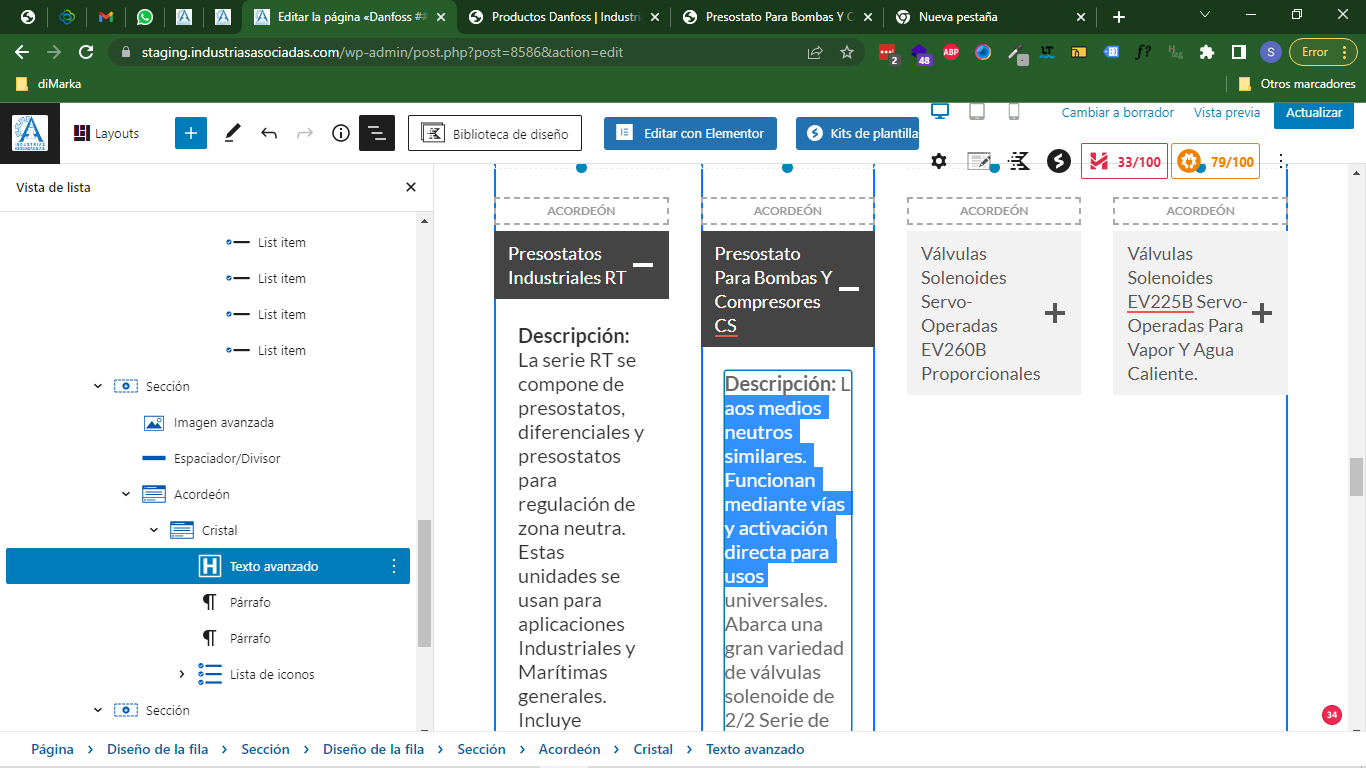Collapse the Sección at list bottom
The height and width of the screenshot is (768, 1366).
(x=98, y=710)
